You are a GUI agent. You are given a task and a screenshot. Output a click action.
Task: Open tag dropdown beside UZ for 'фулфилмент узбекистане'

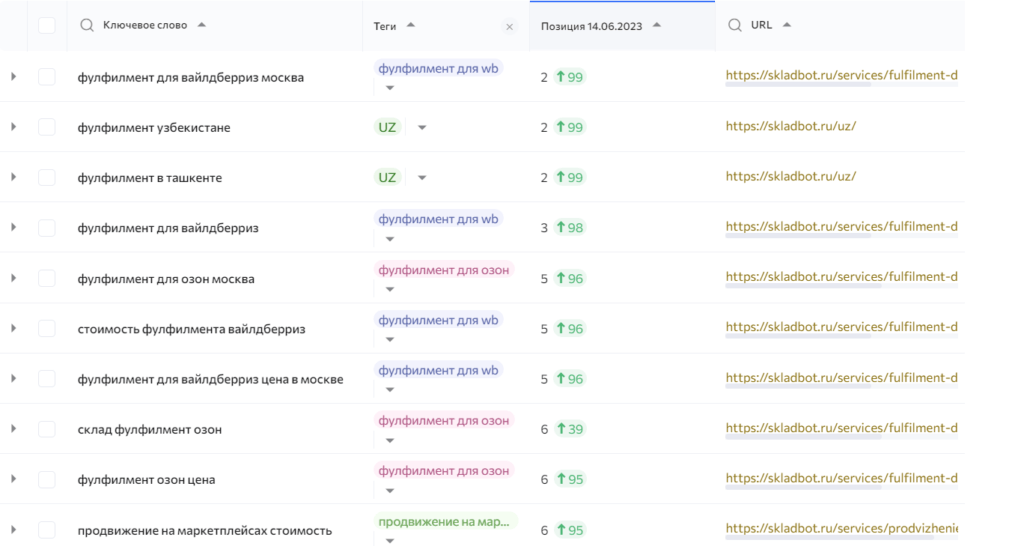pyautogui.click(x=421, y=127)
